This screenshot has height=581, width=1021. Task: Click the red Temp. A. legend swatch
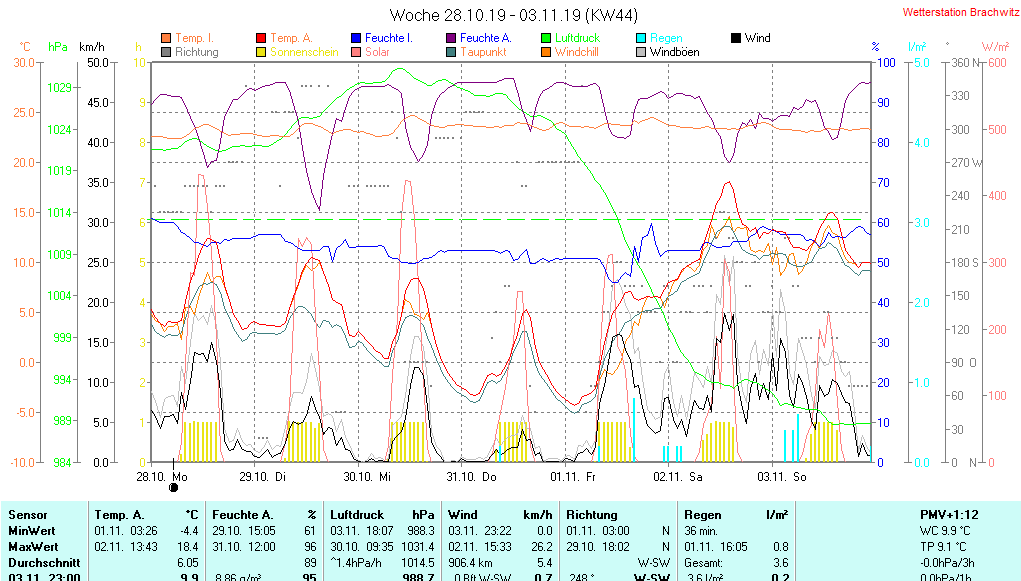262,38
